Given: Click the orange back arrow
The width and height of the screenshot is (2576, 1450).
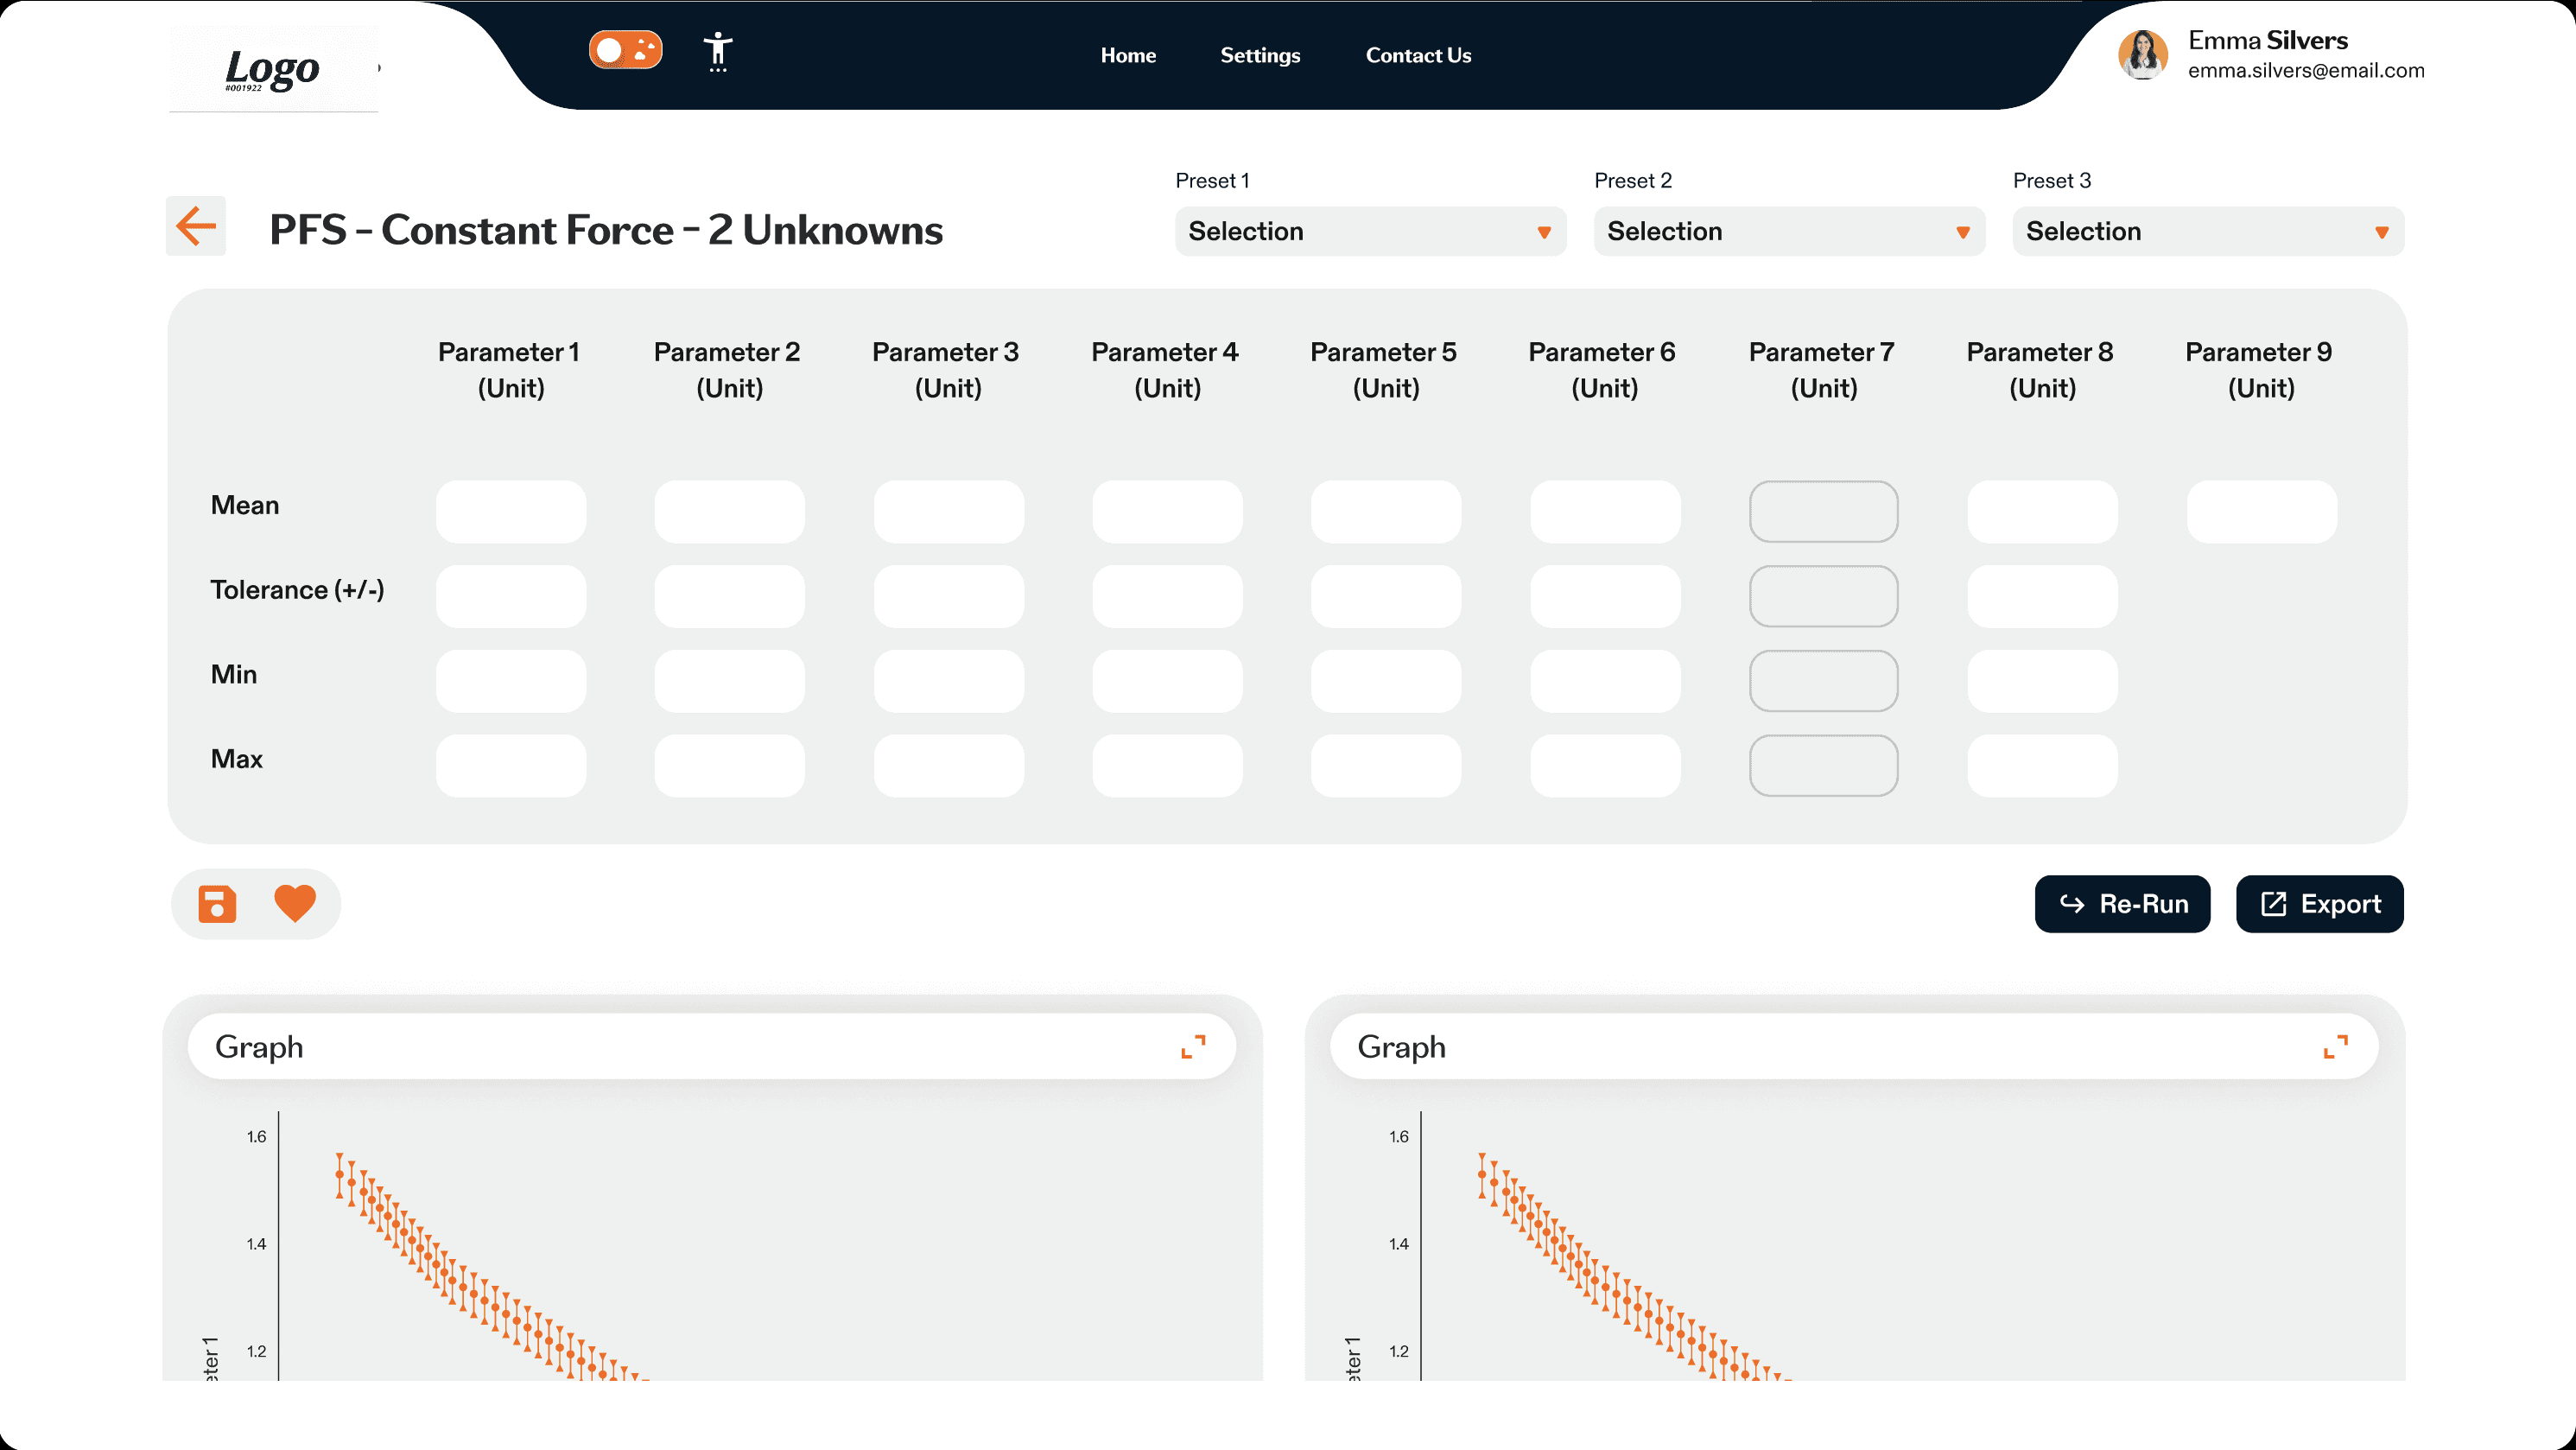Looking at the screenshot, I should [x=196, y=226].
